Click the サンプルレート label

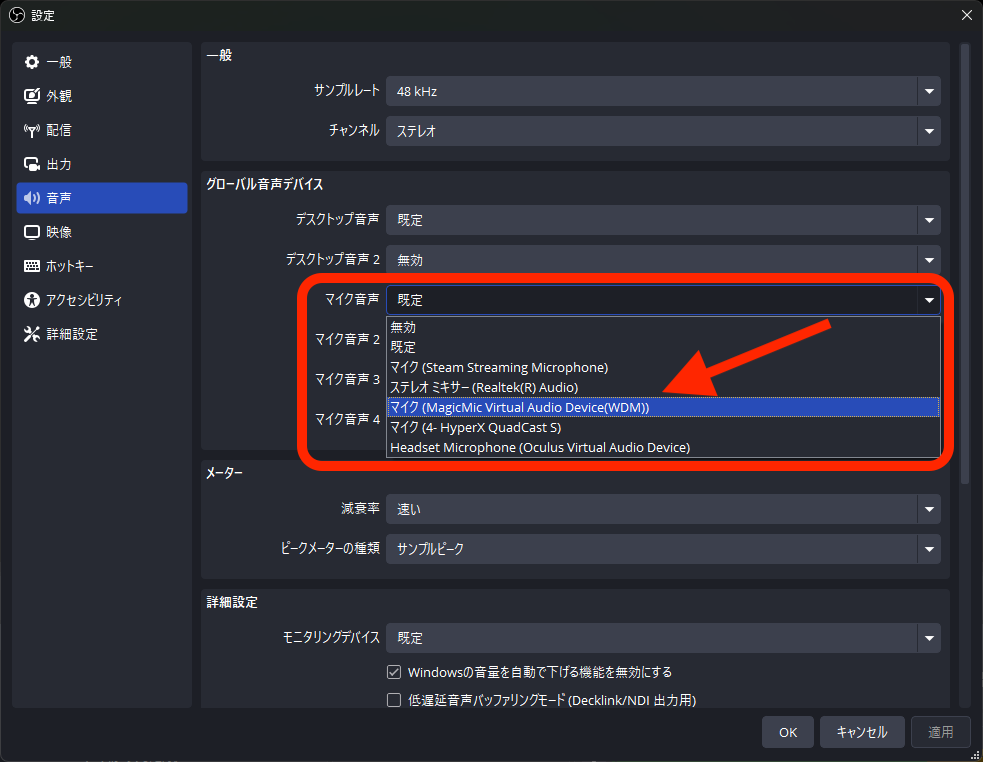tap(347, 91)
